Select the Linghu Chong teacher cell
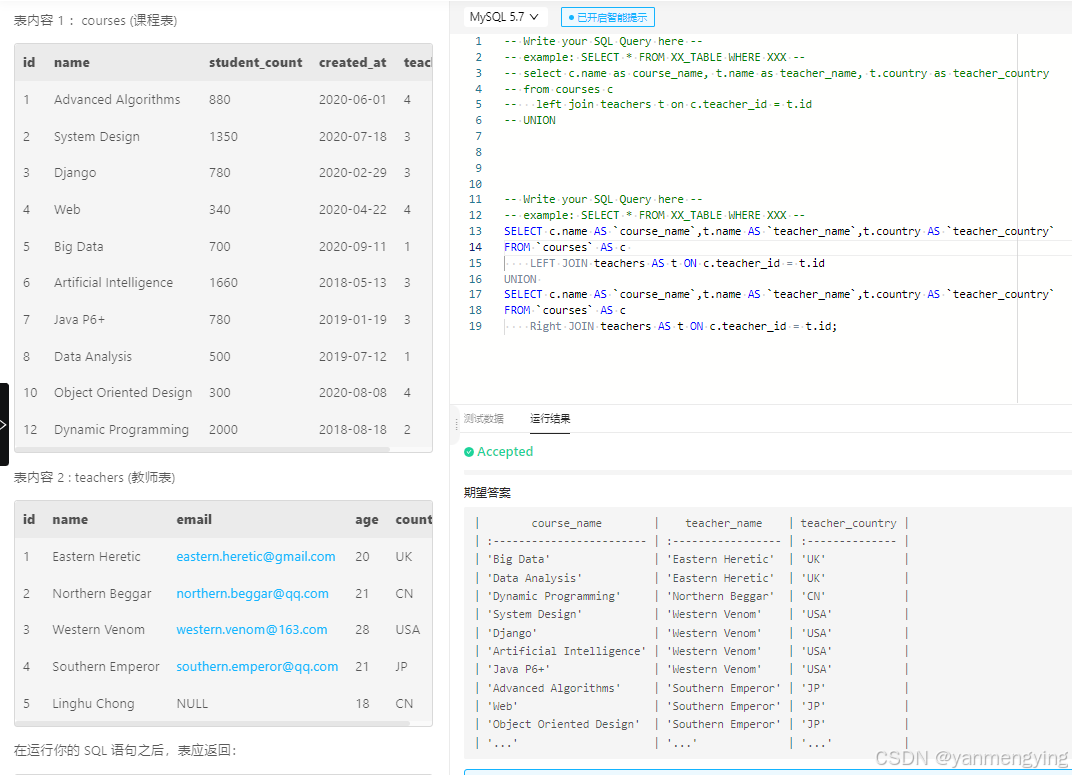The height and width of the screenshot is (775, 1072). coord(94,703)
